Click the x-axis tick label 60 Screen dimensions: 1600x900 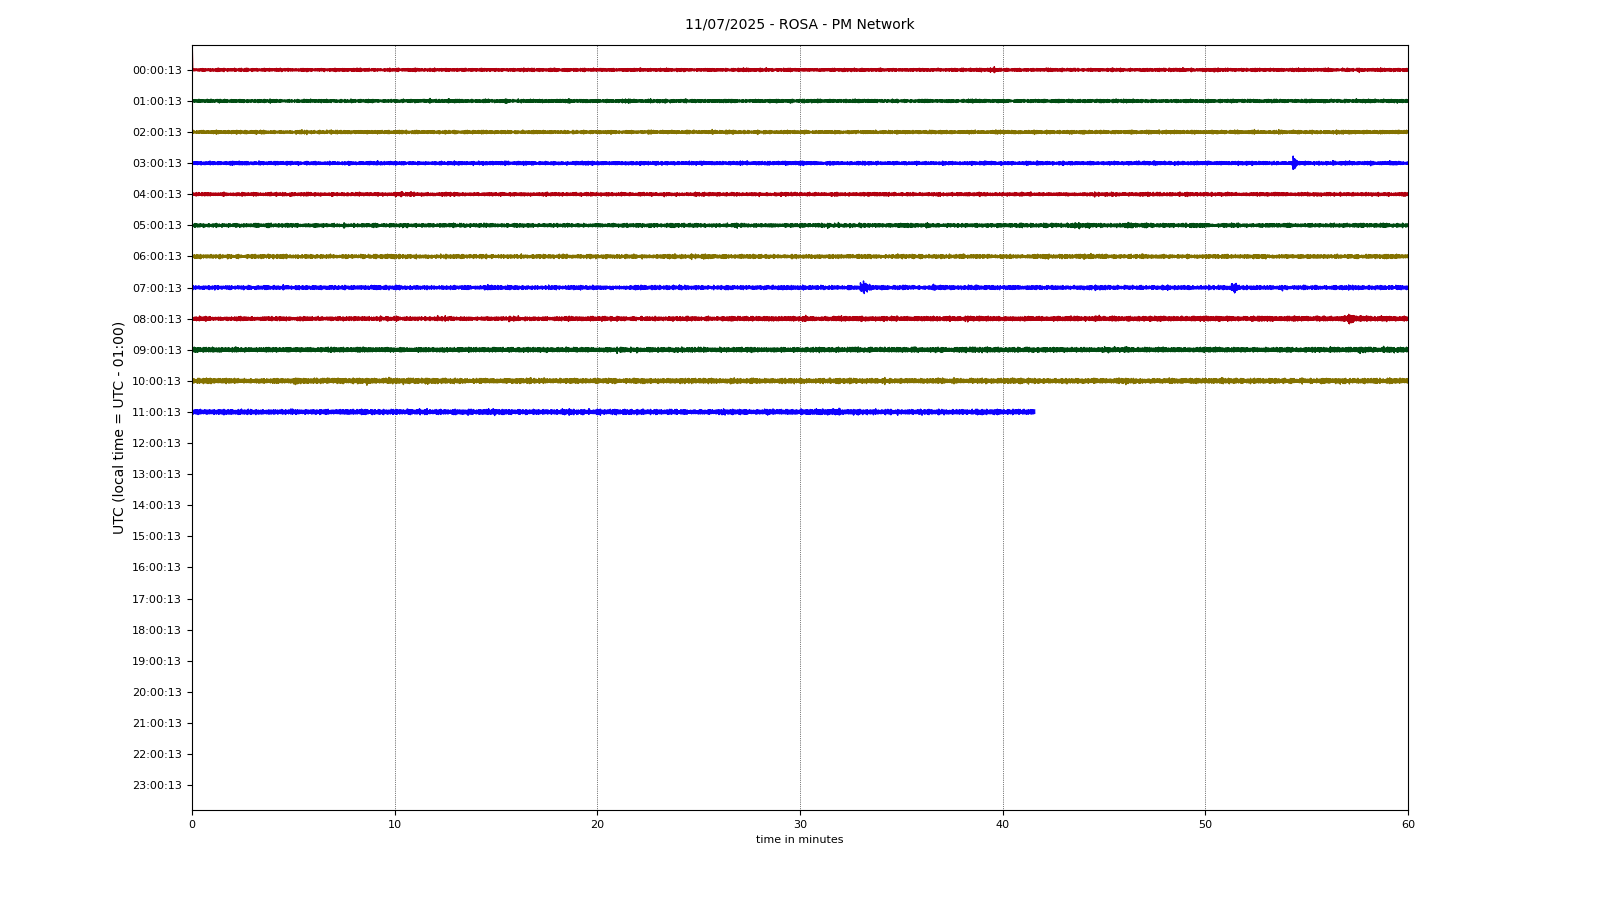(x=1408, y=824)
